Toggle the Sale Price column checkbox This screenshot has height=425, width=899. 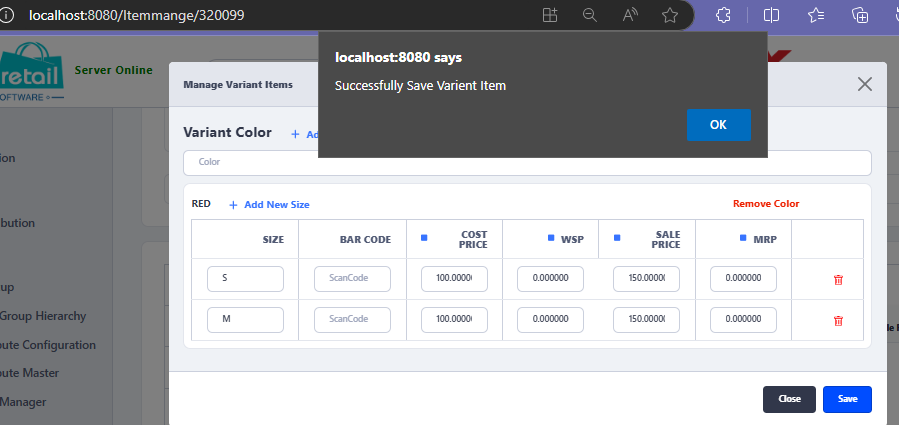(617, 238)
